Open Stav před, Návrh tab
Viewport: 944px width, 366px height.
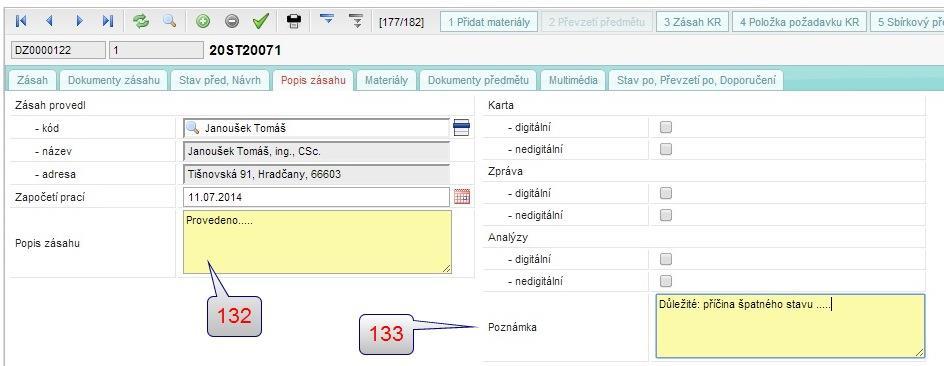[220, 80]
